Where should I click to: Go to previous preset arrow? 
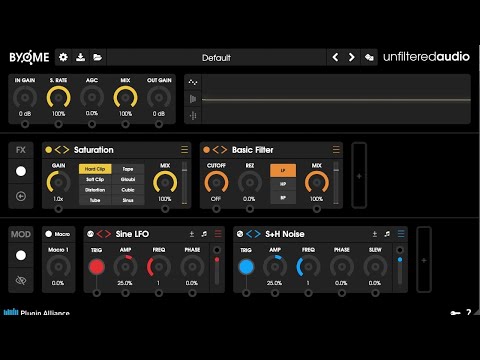pyautogui.click(x=335, y=57)
